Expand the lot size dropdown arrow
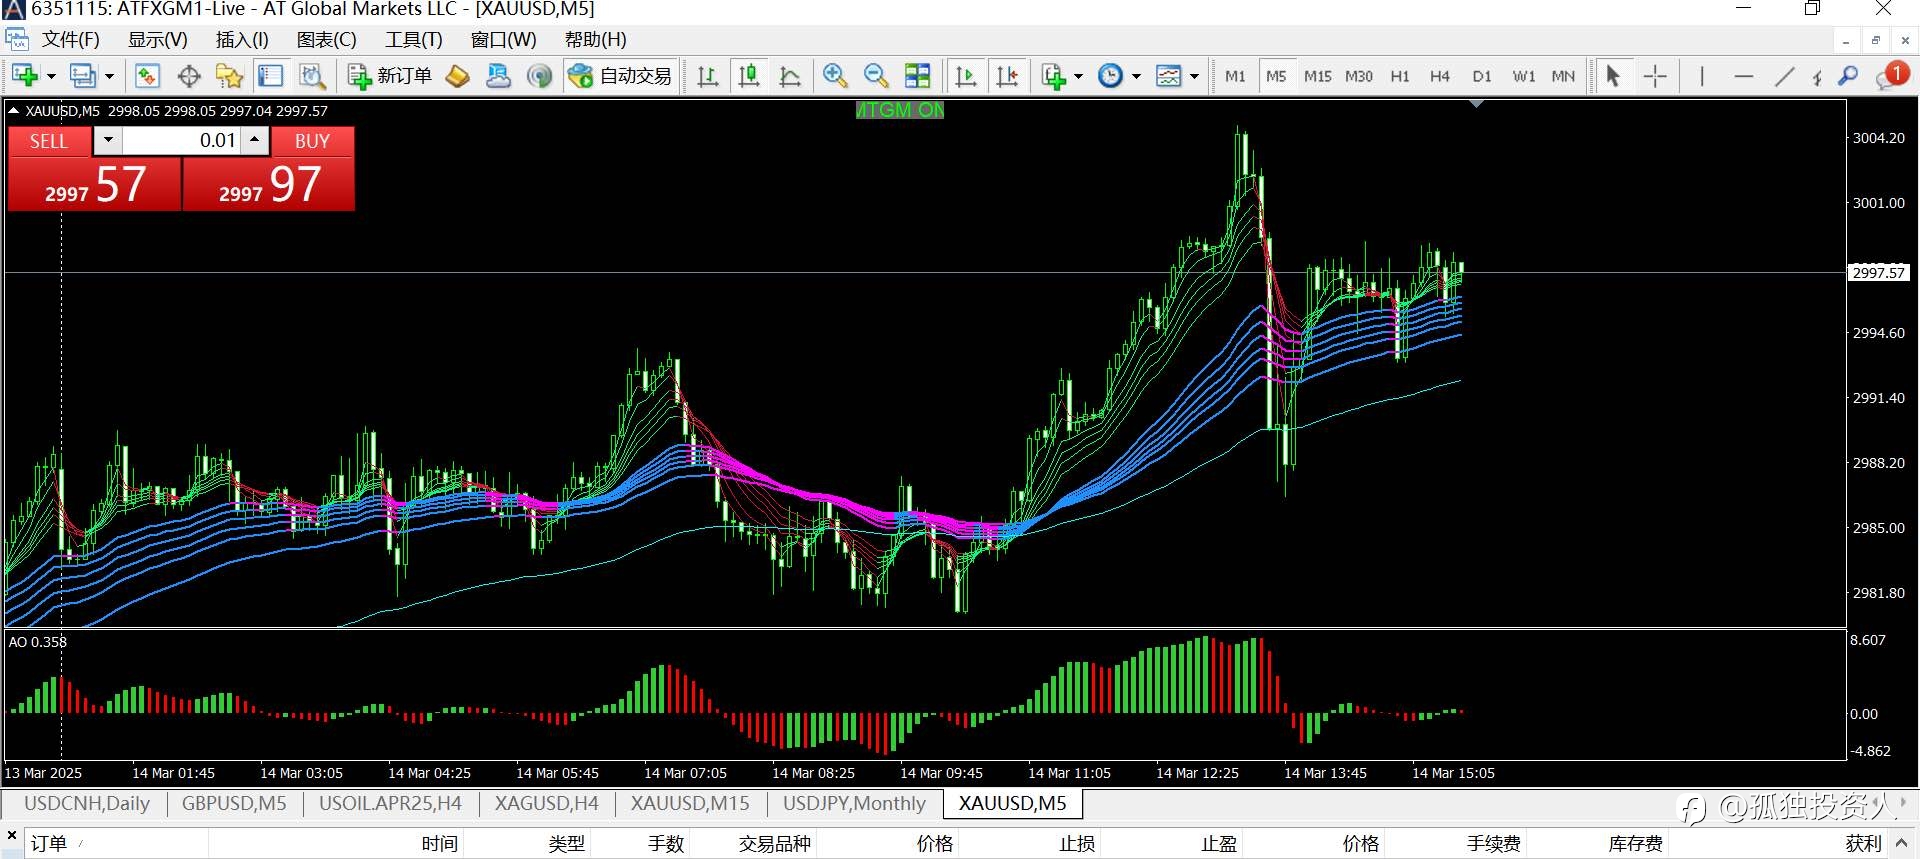 point(108,141)
